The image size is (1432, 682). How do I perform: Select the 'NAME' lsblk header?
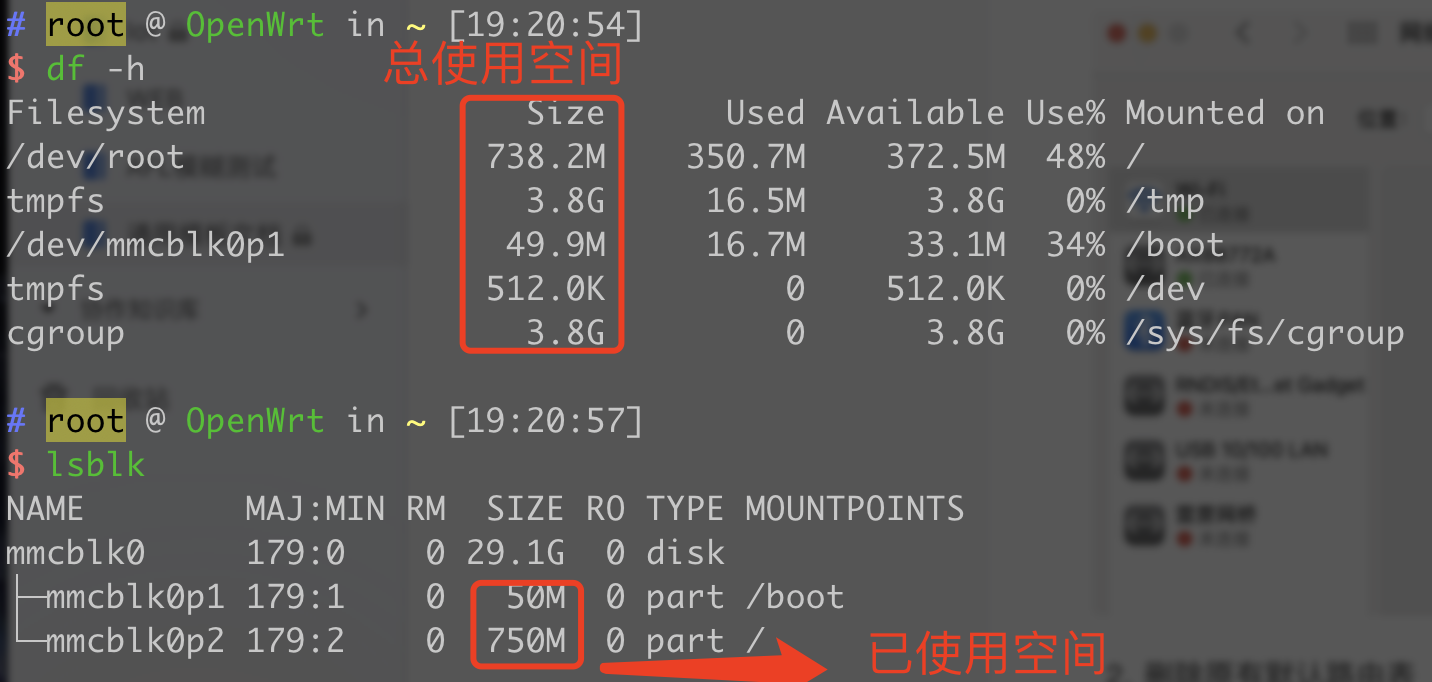point(46,509)
